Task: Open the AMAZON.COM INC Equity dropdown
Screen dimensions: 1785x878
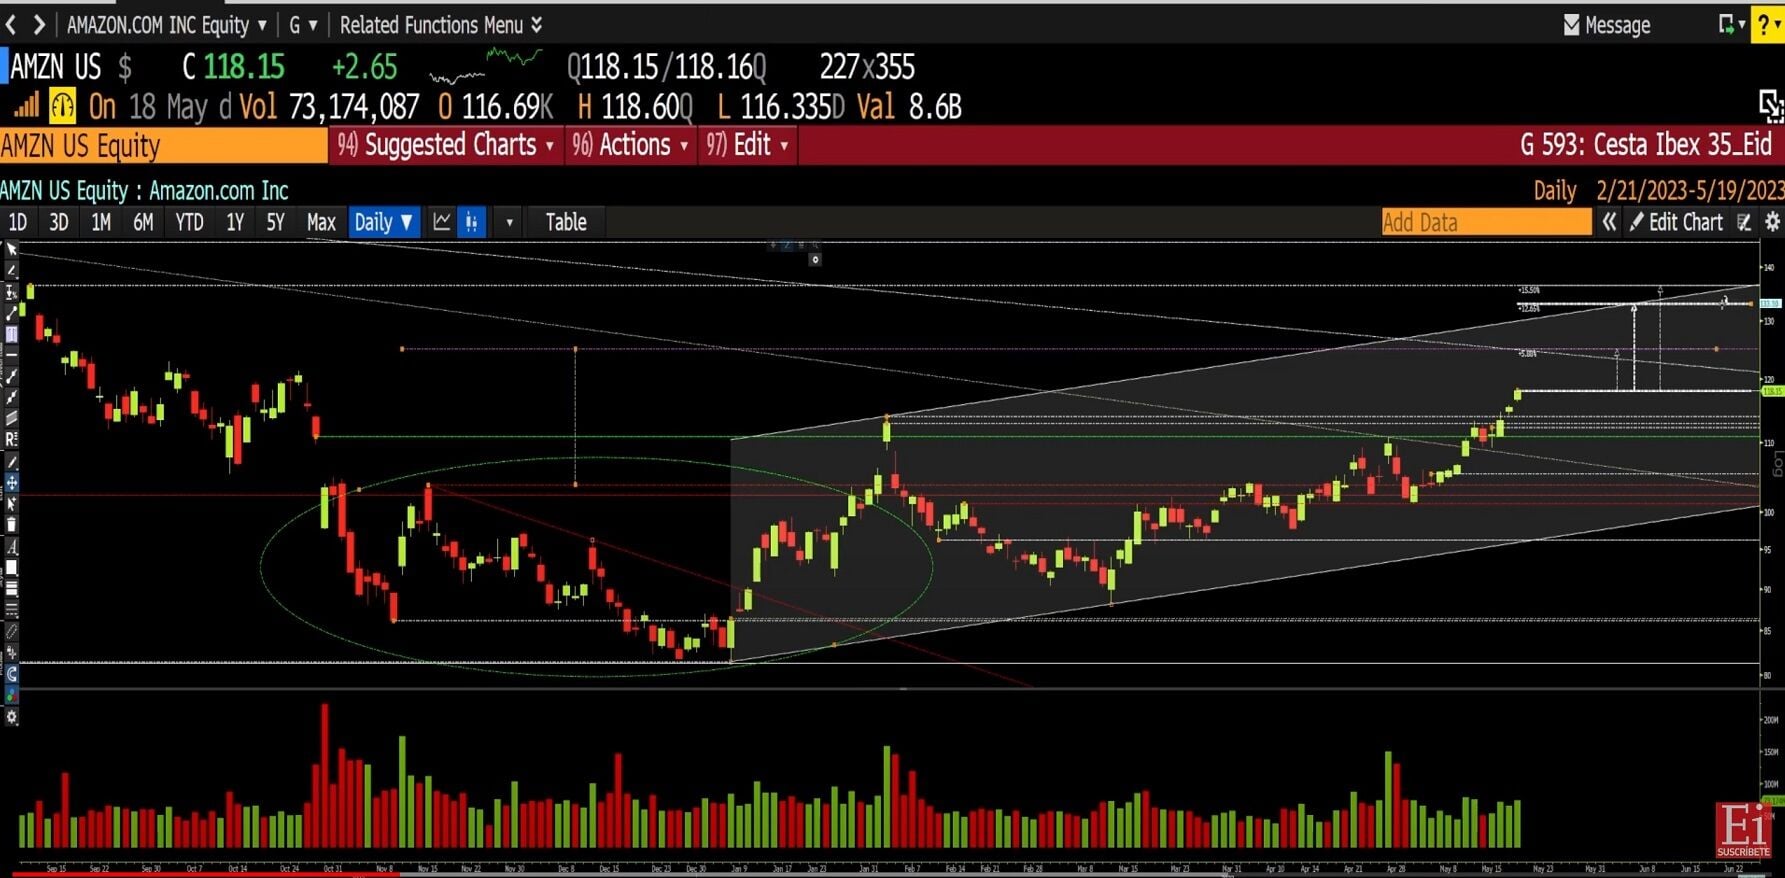Action: pyautogui.click(x=167, y=25)
